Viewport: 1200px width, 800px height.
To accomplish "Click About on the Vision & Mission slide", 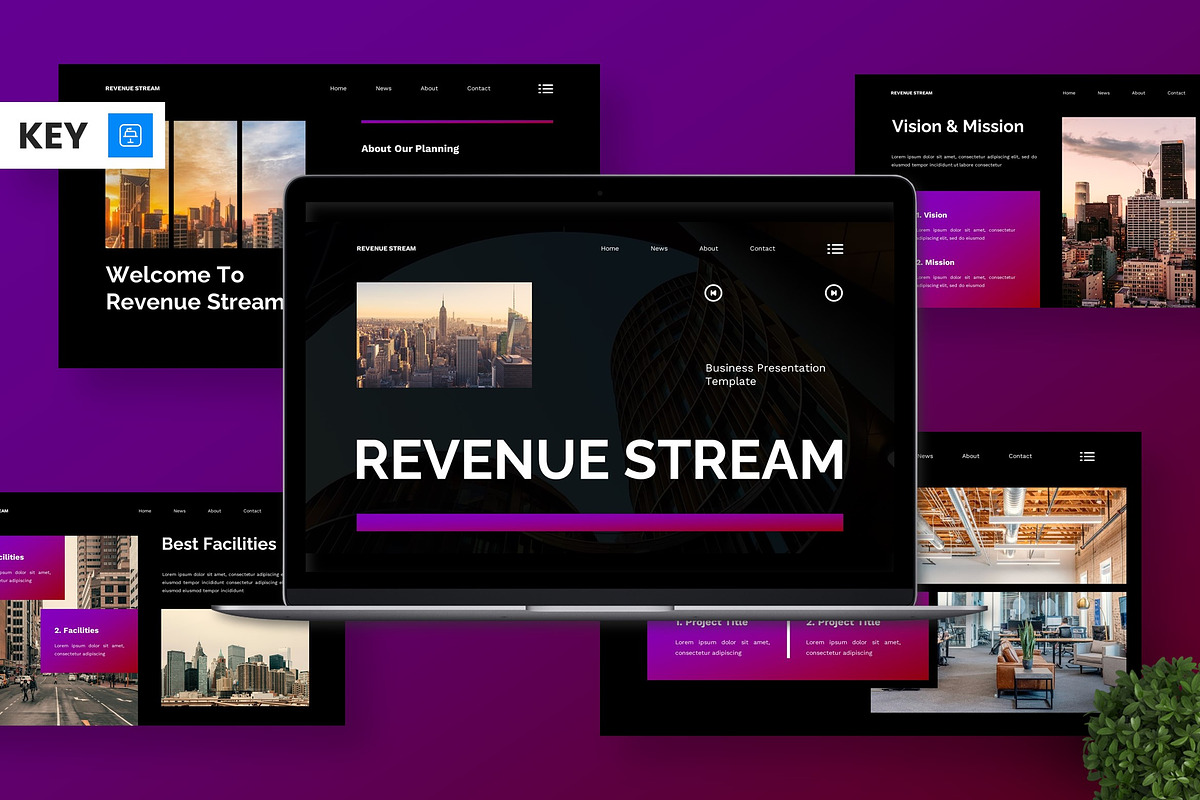I will 1138,93.
